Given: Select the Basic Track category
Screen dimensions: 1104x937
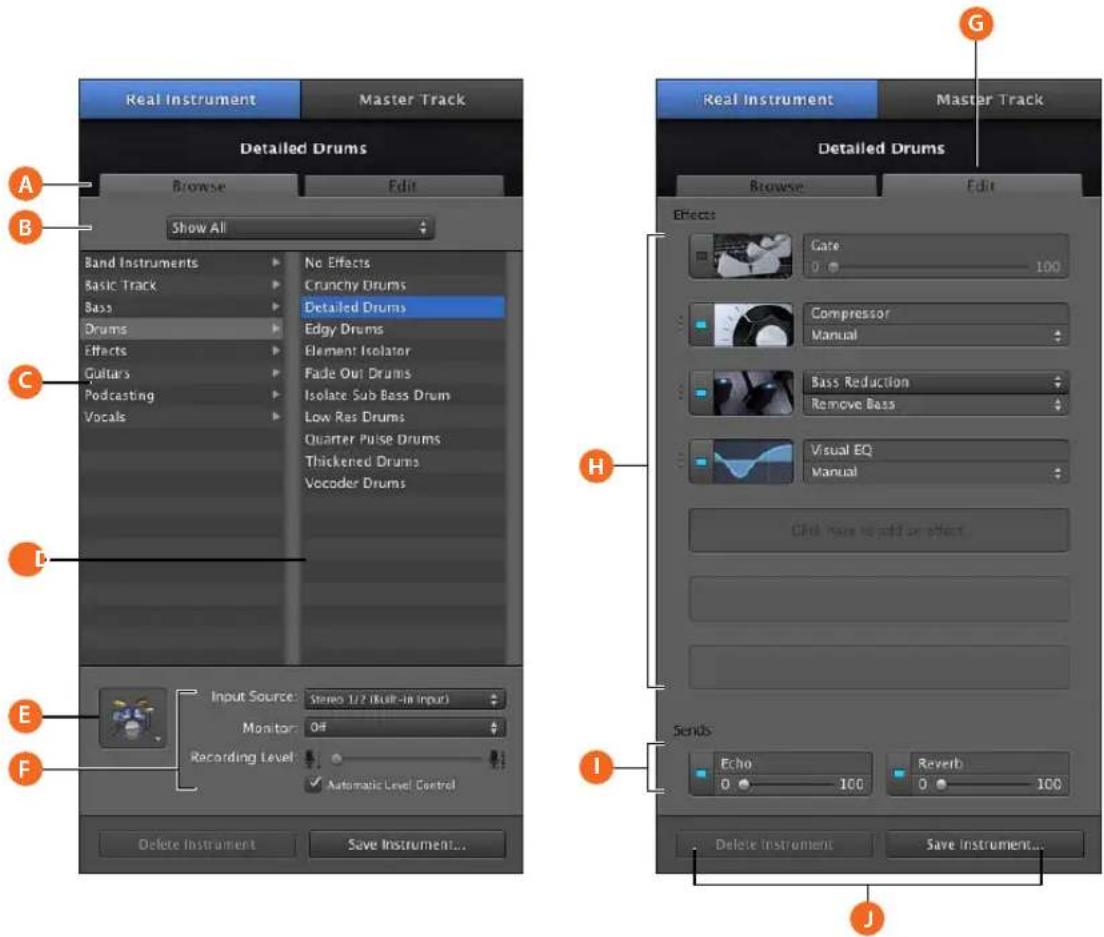Looking at the screenshot, I should click(x=182, y=284).
